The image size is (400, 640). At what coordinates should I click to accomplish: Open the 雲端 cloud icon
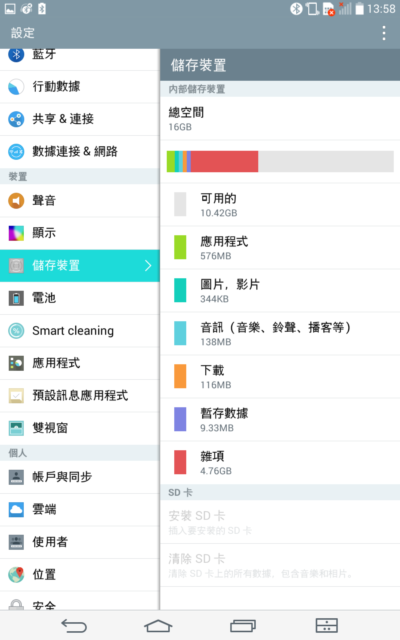[x=16, y=509]
